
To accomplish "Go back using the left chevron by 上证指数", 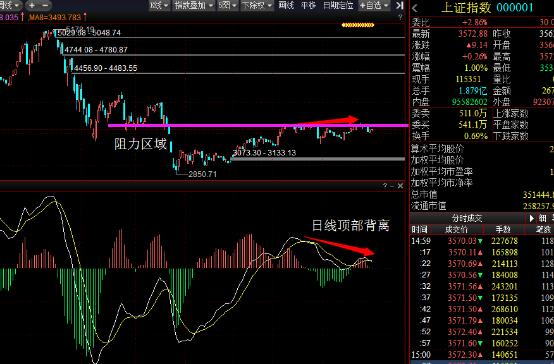I will click(x=415, y=8).
